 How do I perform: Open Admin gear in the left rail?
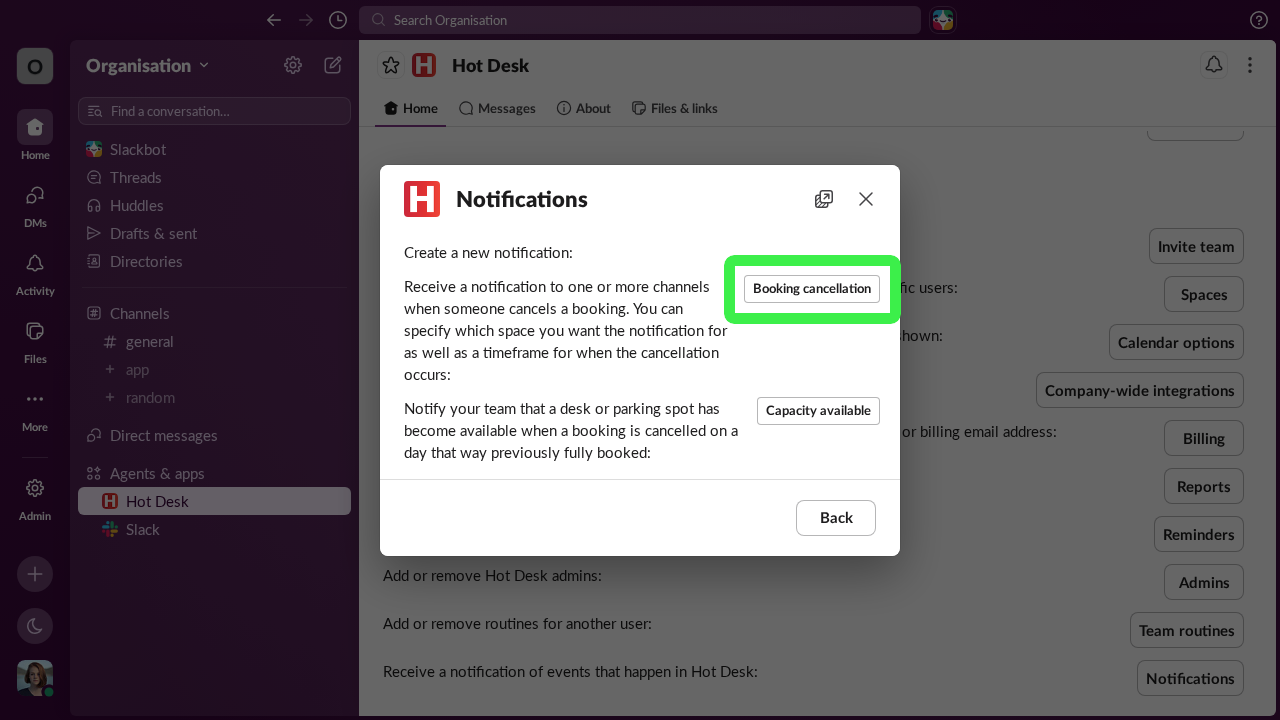[35, 498]
